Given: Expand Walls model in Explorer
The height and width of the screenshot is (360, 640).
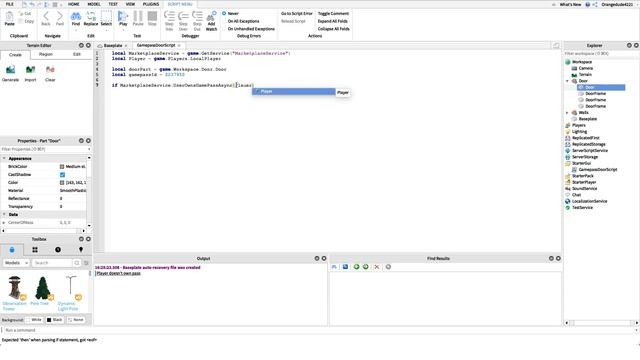Looking at the screenshot, I should tap(567, 113).
